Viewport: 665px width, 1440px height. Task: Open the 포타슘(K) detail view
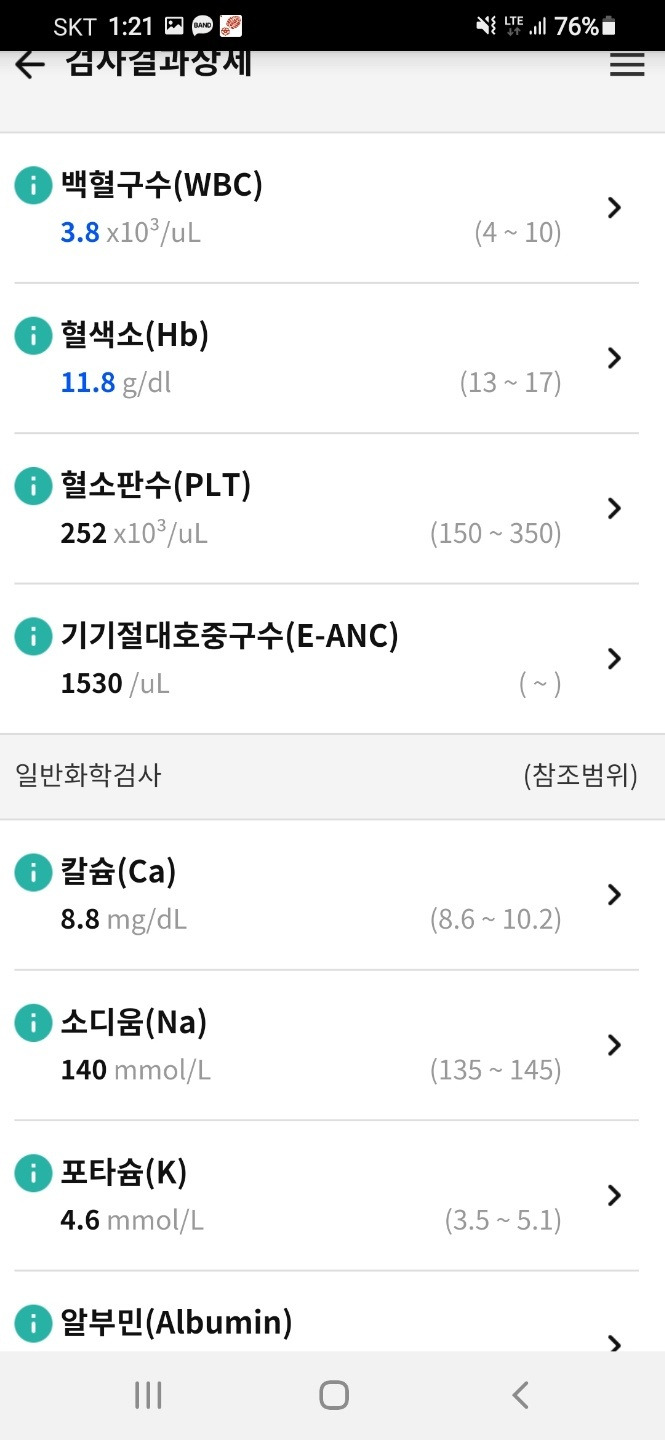pyautogui.click(x=614, y=1195)
